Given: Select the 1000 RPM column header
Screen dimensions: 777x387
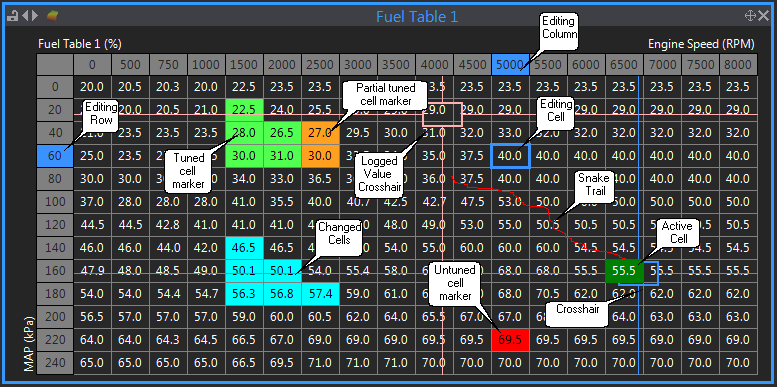Looking at the screenshot, I should (x=207, y=65).
